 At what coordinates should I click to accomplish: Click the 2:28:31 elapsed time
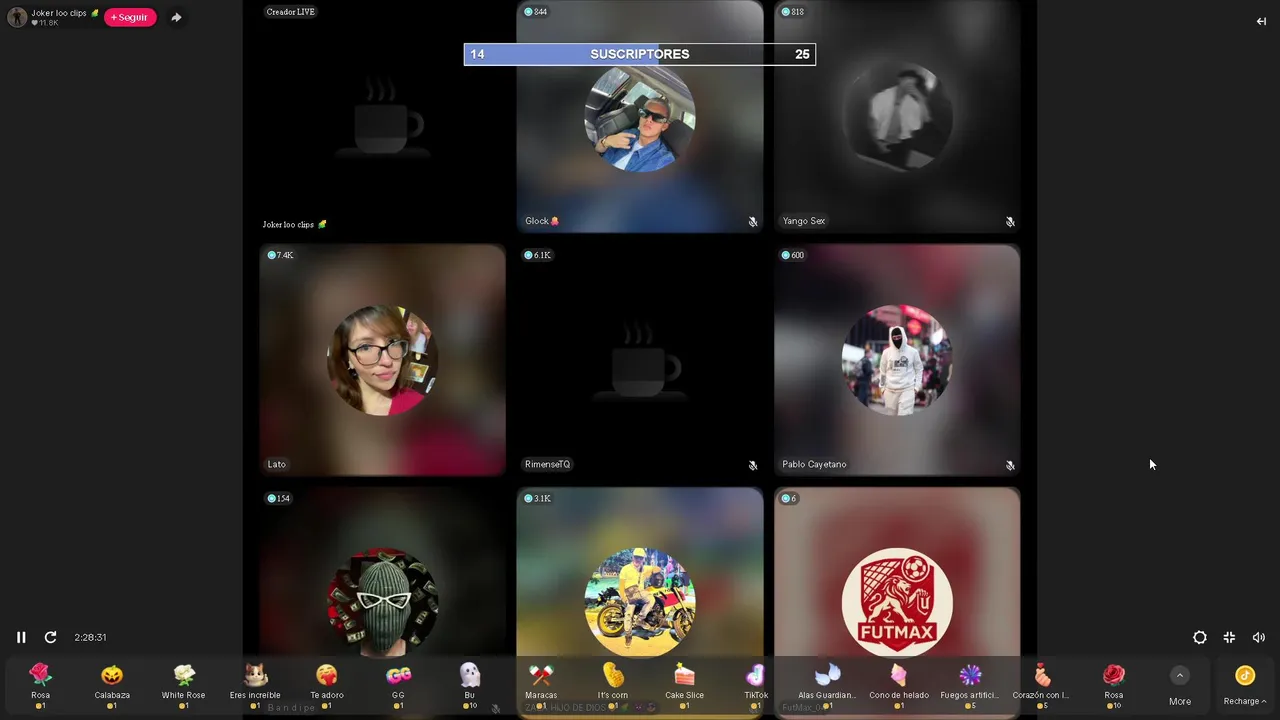90,637
